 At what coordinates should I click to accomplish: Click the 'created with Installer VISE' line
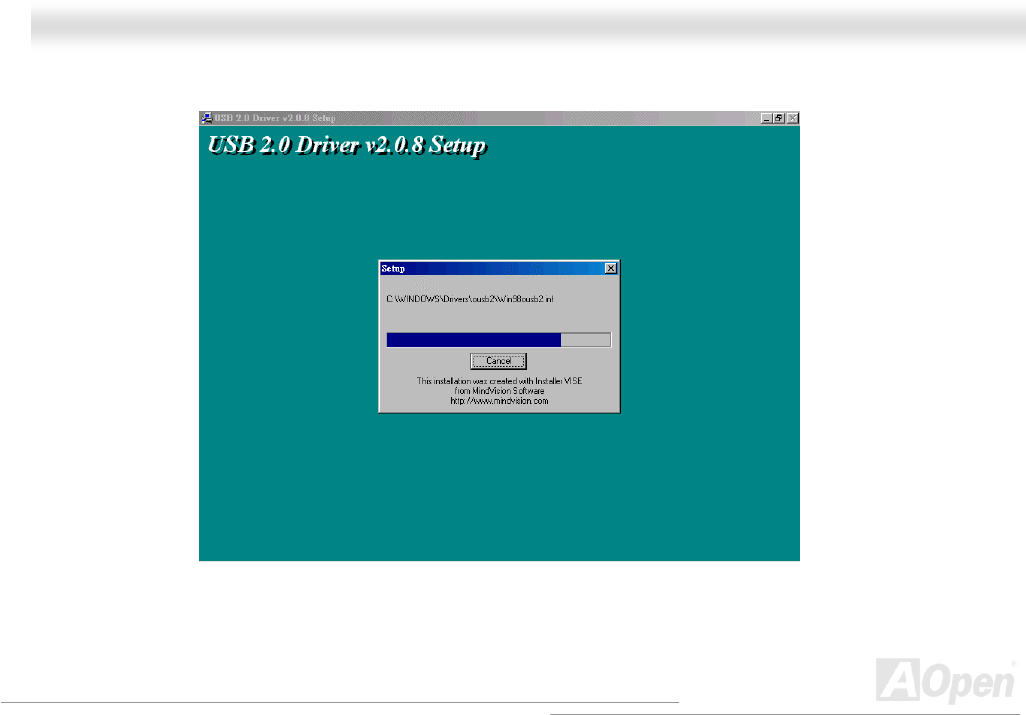(499, 381)
